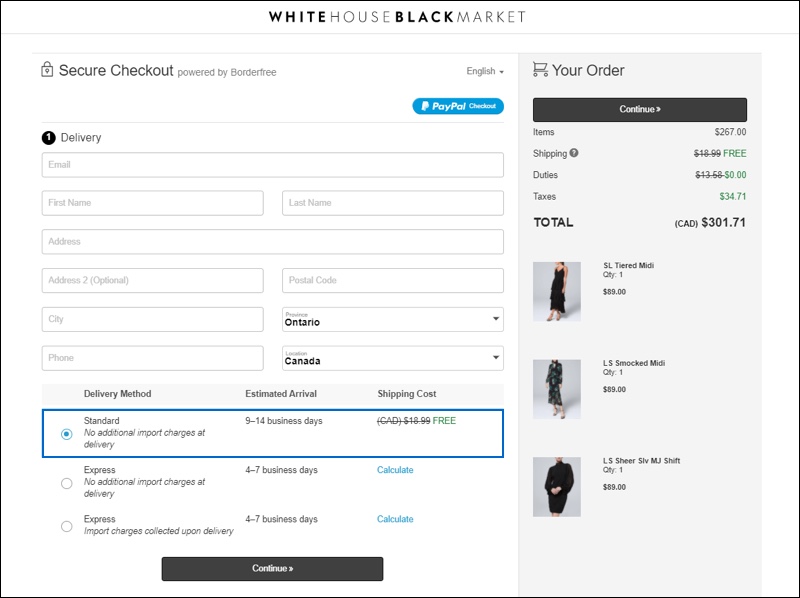Click the powered by Borderfree text

pyautogui.click(x=227, y=72)
